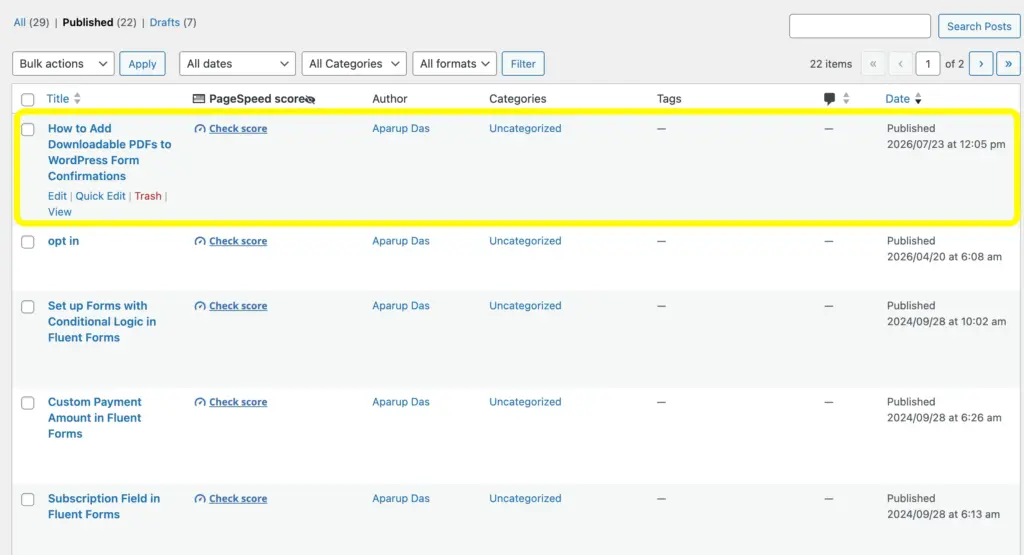Screen dimensions: 1024x555
Task: Open the Bulk actions dropdown
Action: click(63, 63)
